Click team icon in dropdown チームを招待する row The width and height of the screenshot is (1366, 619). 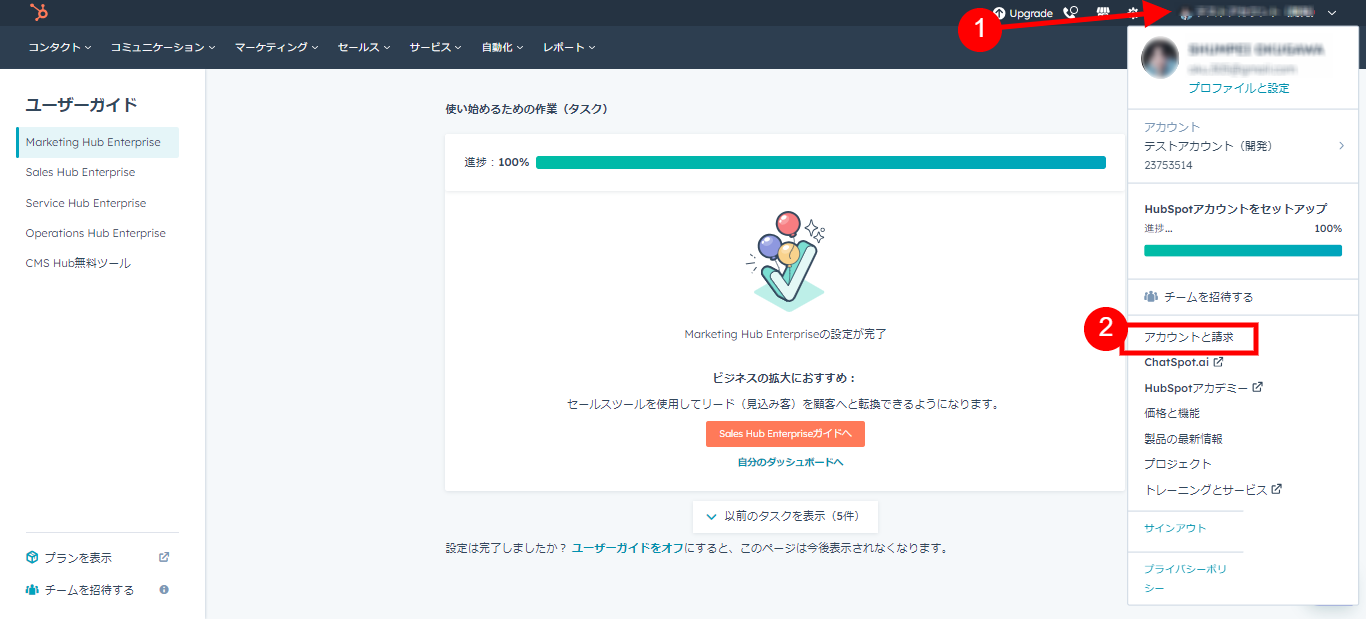coord(1151,296)
